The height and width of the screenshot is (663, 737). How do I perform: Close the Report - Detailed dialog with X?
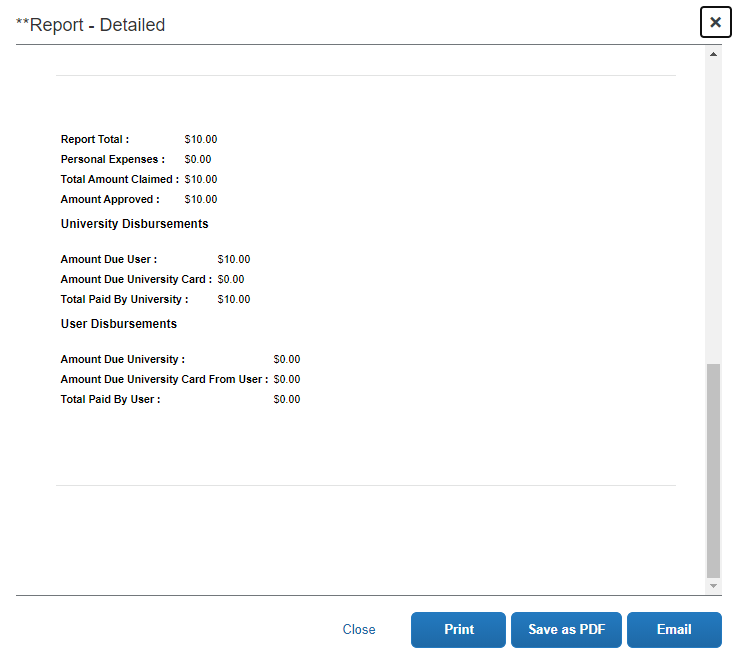click(715, 22)
